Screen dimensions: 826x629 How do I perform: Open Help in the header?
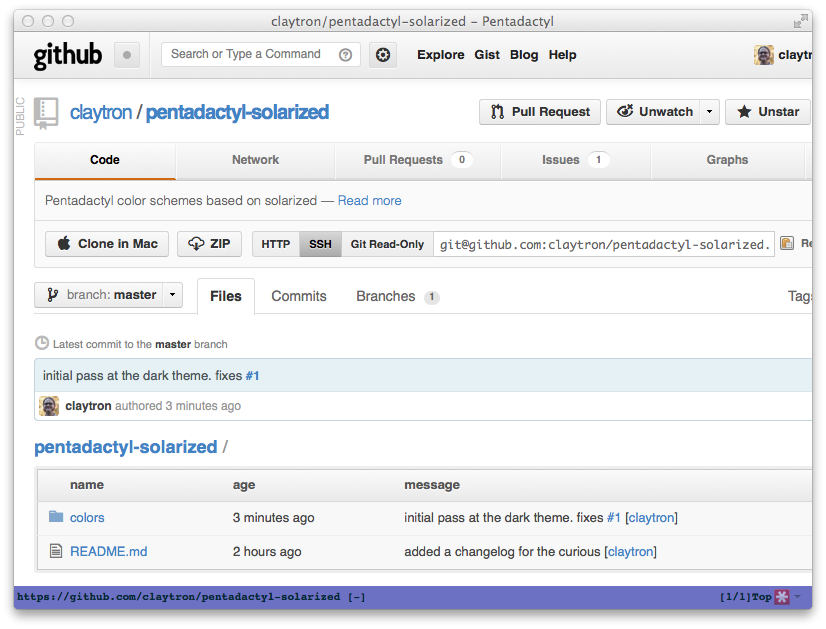(x=563, y=55)
